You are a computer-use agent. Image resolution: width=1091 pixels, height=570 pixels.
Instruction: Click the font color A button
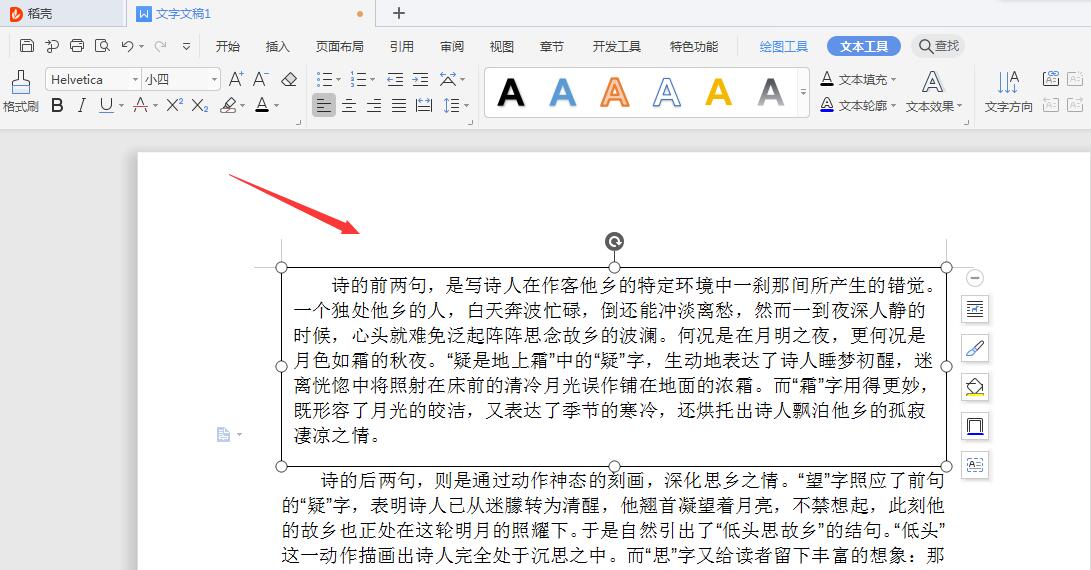[262, 105]
